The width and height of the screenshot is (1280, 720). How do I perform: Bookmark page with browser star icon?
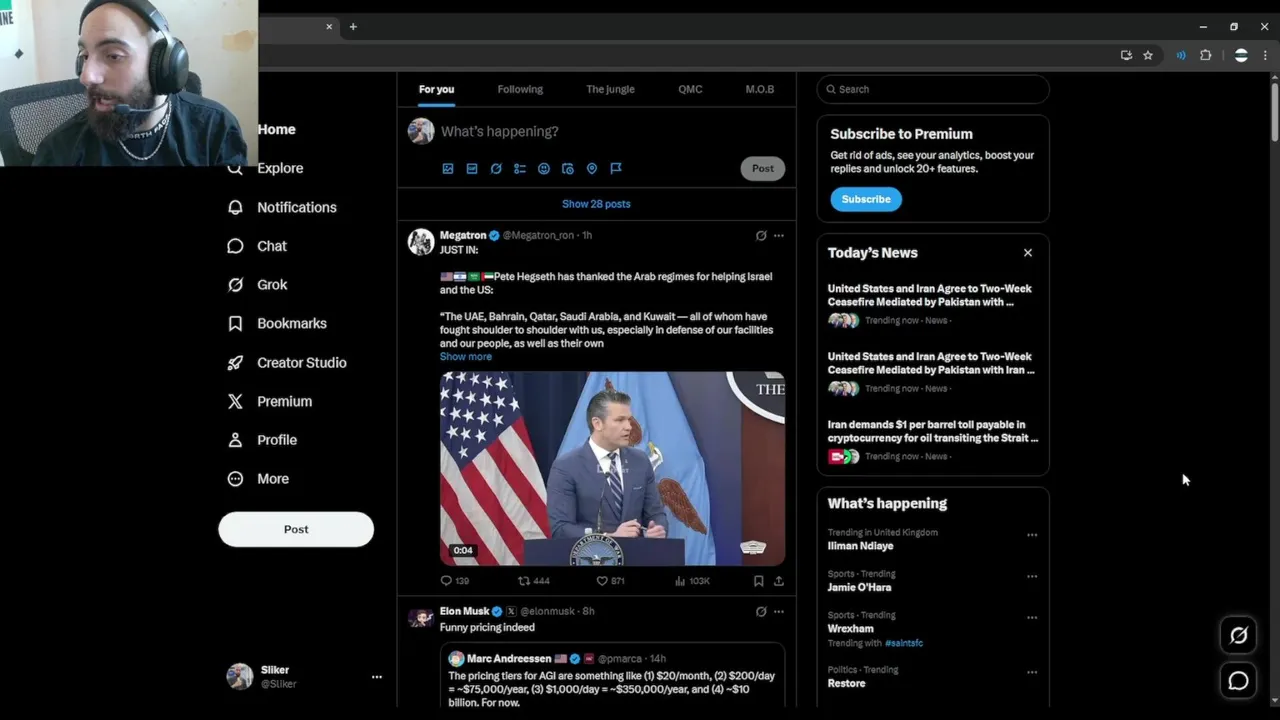[x=1148, y=56]
